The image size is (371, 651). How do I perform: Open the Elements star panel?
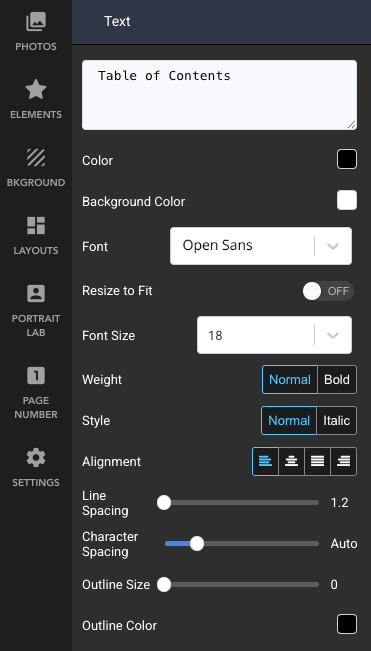pyautogui.click(x=36, y=99)
